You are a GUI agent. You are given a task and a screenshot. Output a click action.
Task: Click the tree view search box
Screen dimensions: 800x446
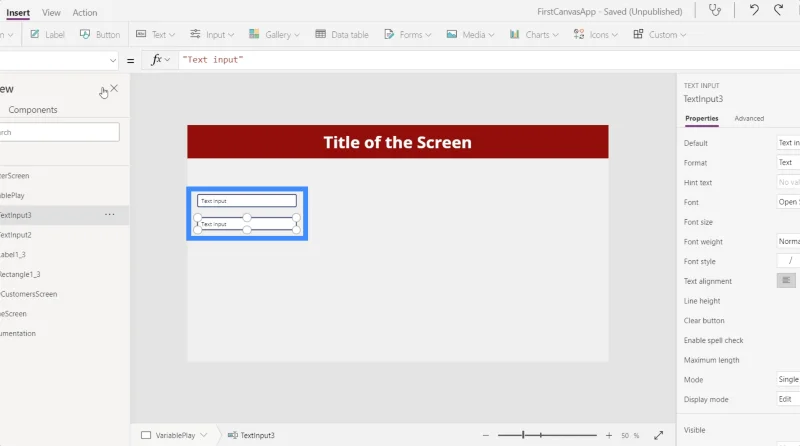60,132
